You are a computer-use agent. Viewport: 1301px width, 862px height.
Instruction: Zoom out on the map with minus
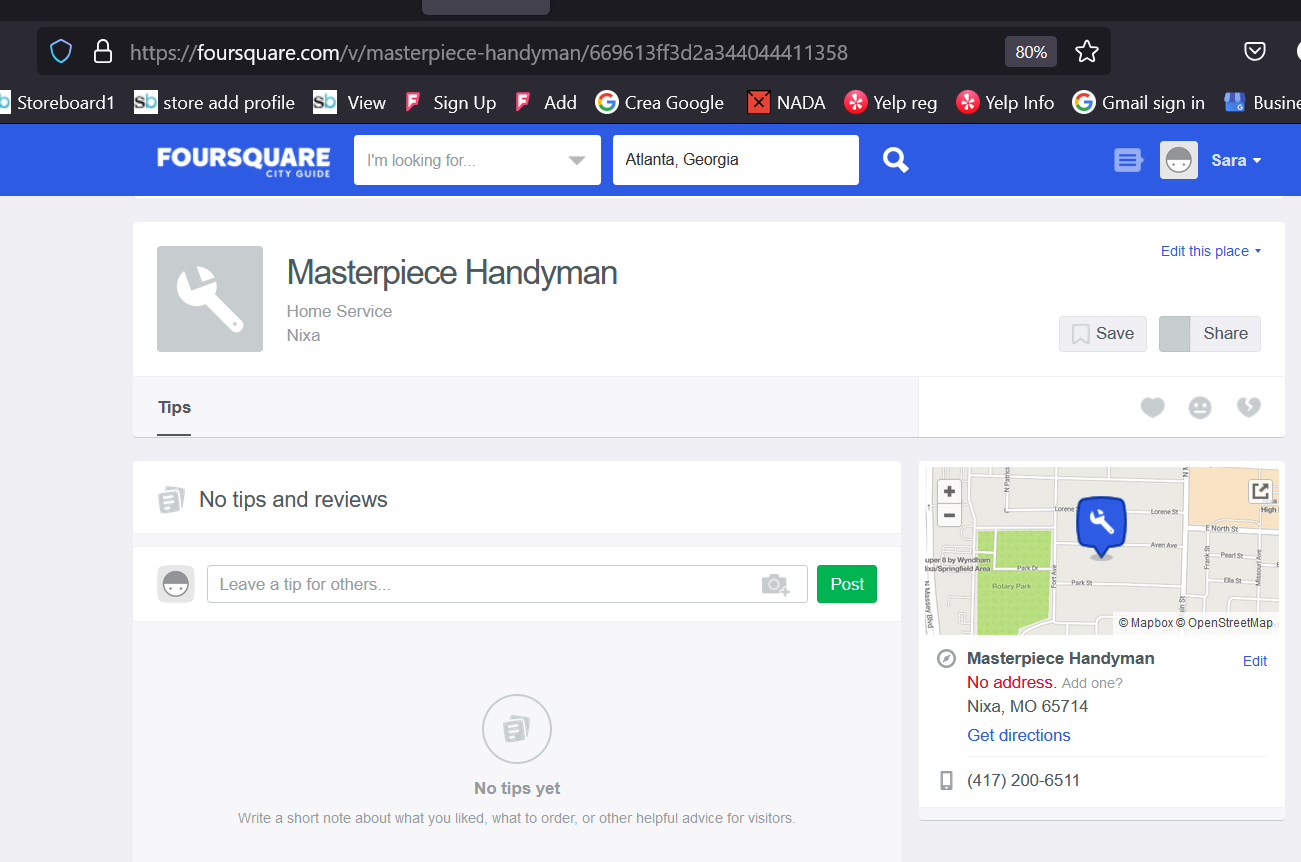949,516
